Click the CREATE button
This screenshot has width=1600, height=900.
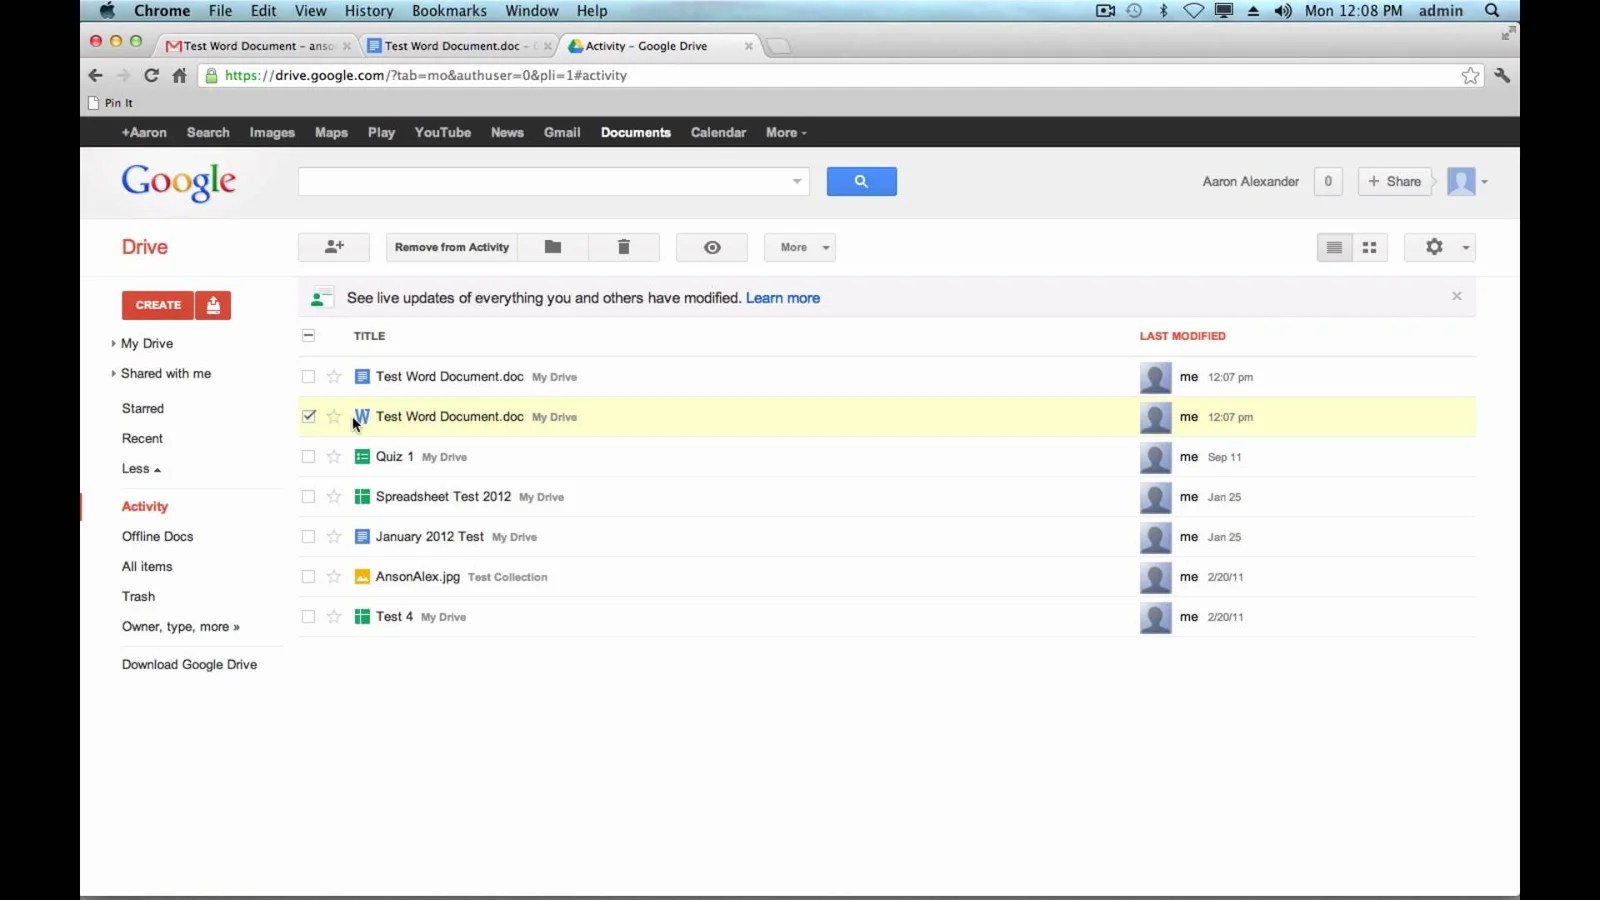coord(157,305)
